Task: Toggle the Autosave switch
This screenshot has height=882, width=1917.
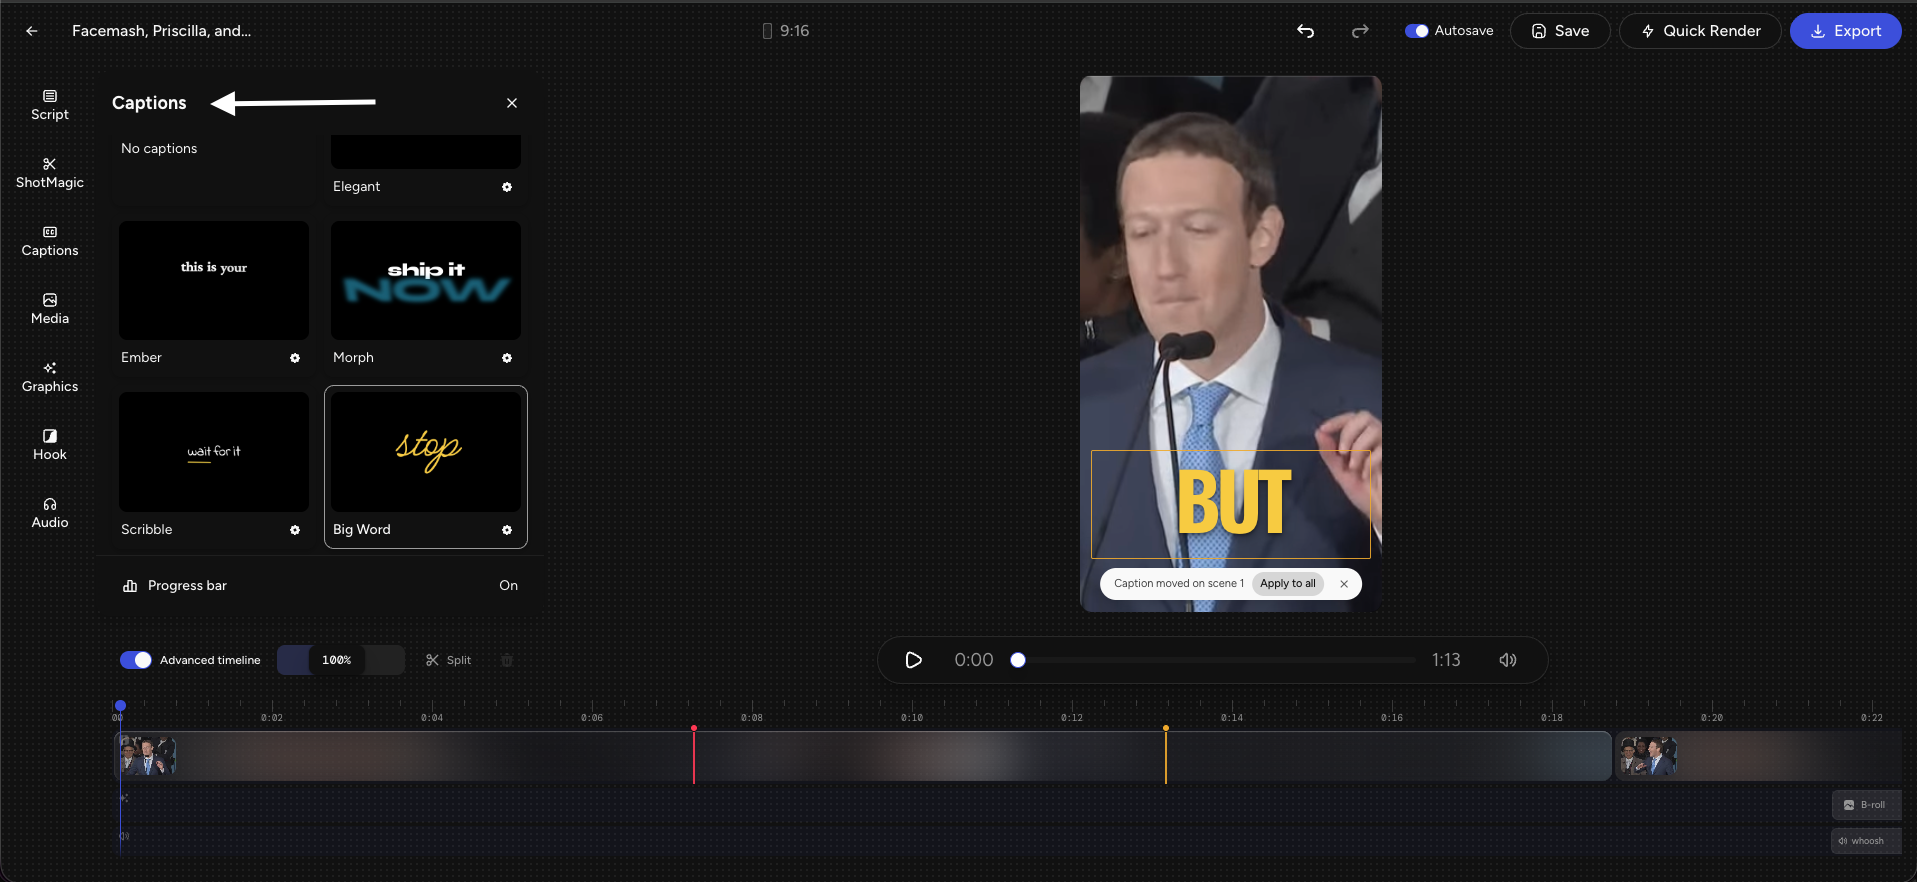Action: pos(1416,31)
